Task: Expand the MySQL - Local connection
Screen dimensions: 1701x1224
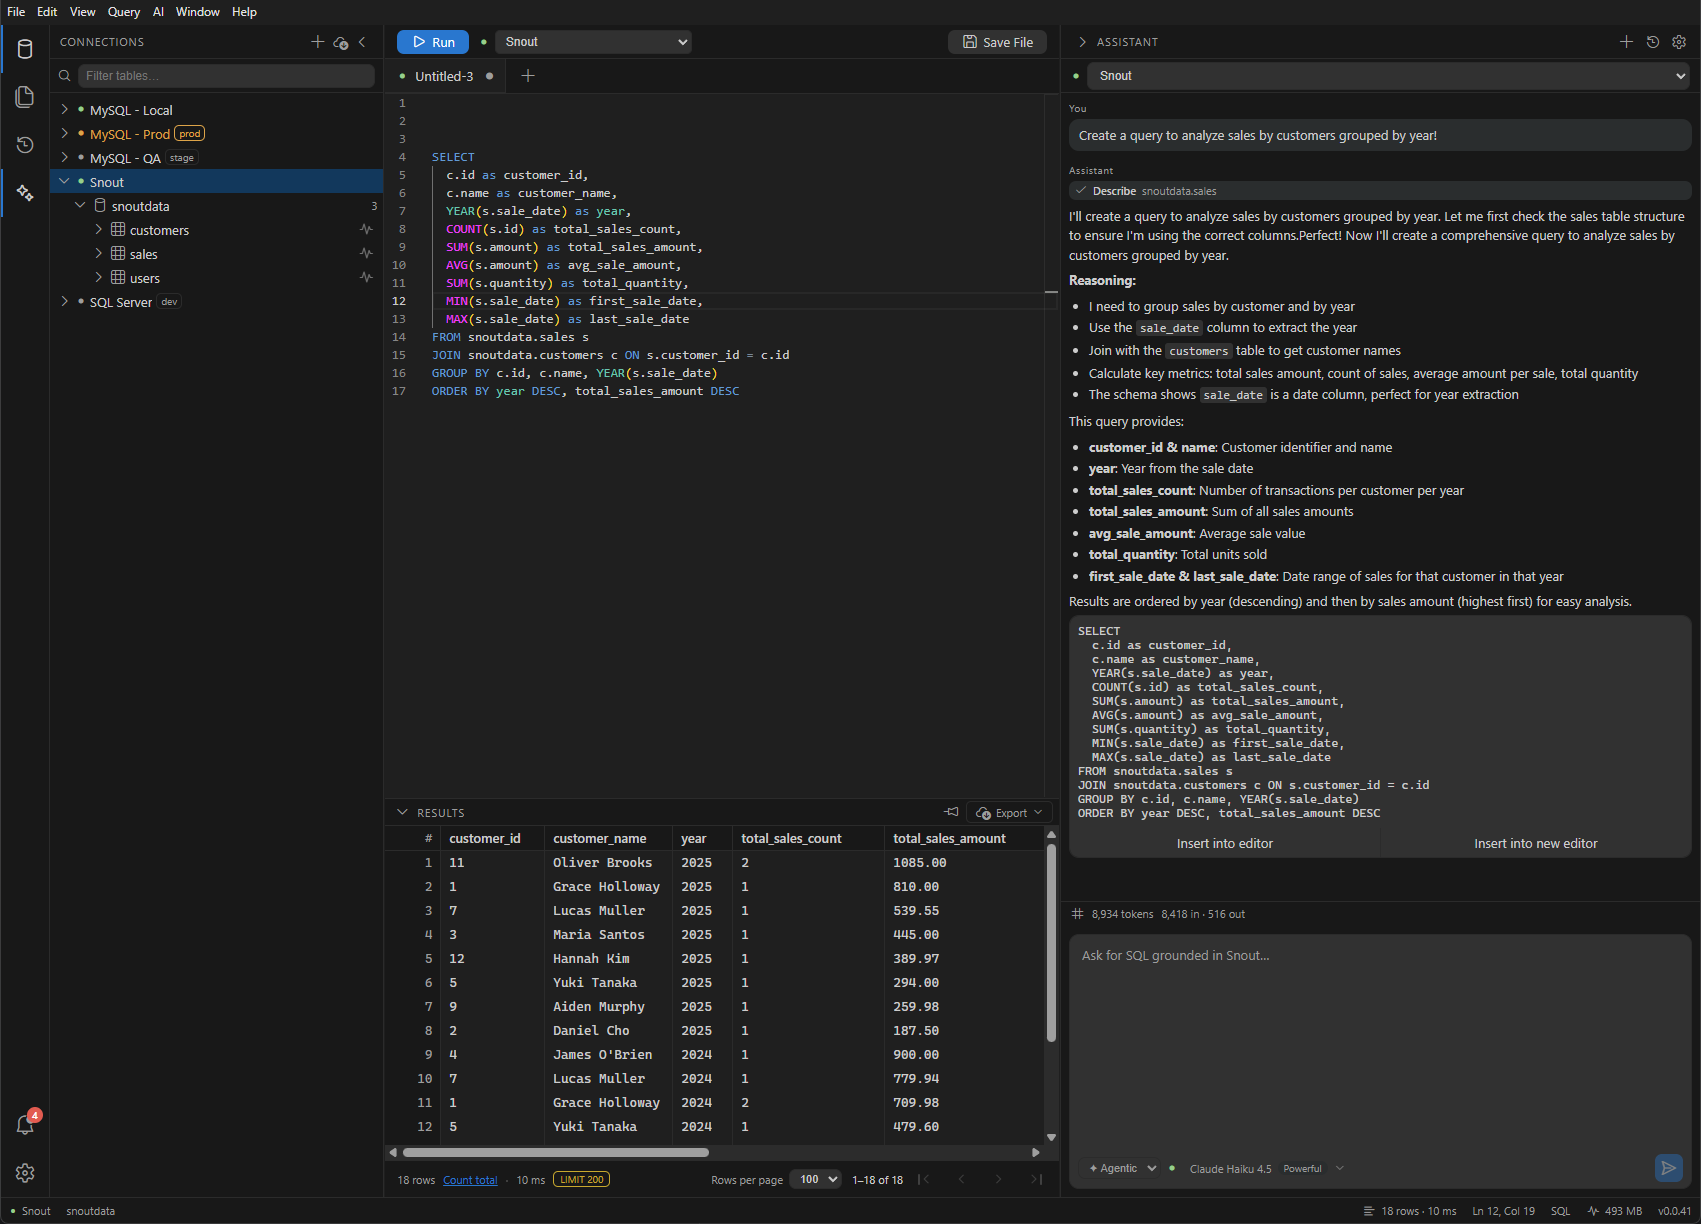Action: tap(65, 109)
